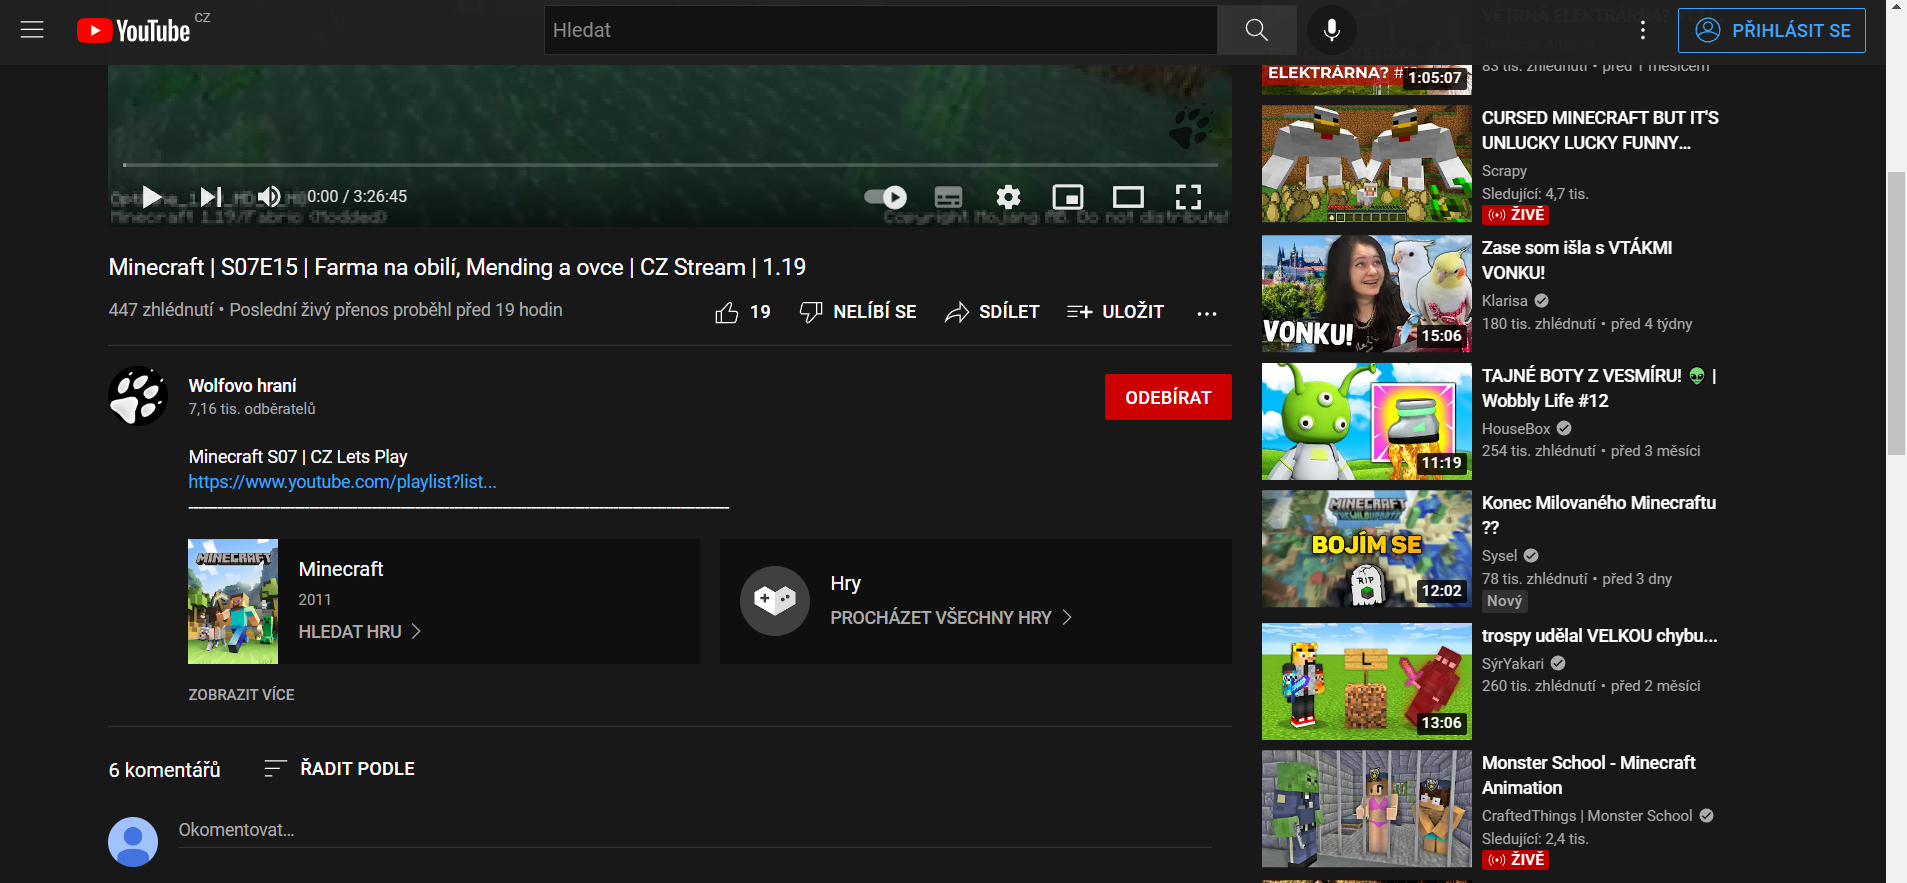Viewport: 1907px width, 883px height.
Task: Skip to next video
Action: pyautogui.click(x=211, y=197)
